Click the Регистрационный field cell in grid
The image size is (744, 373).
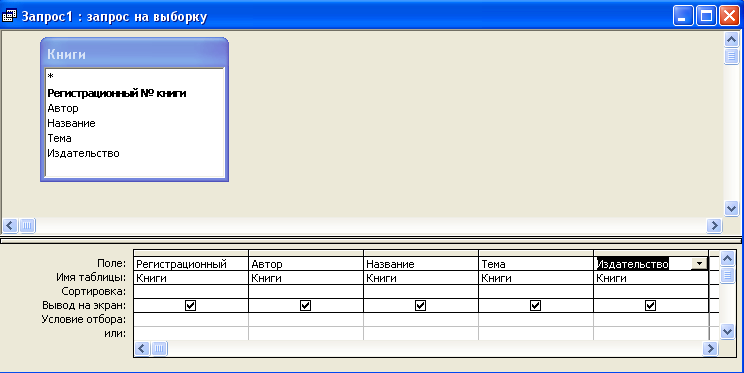point(191,264)
